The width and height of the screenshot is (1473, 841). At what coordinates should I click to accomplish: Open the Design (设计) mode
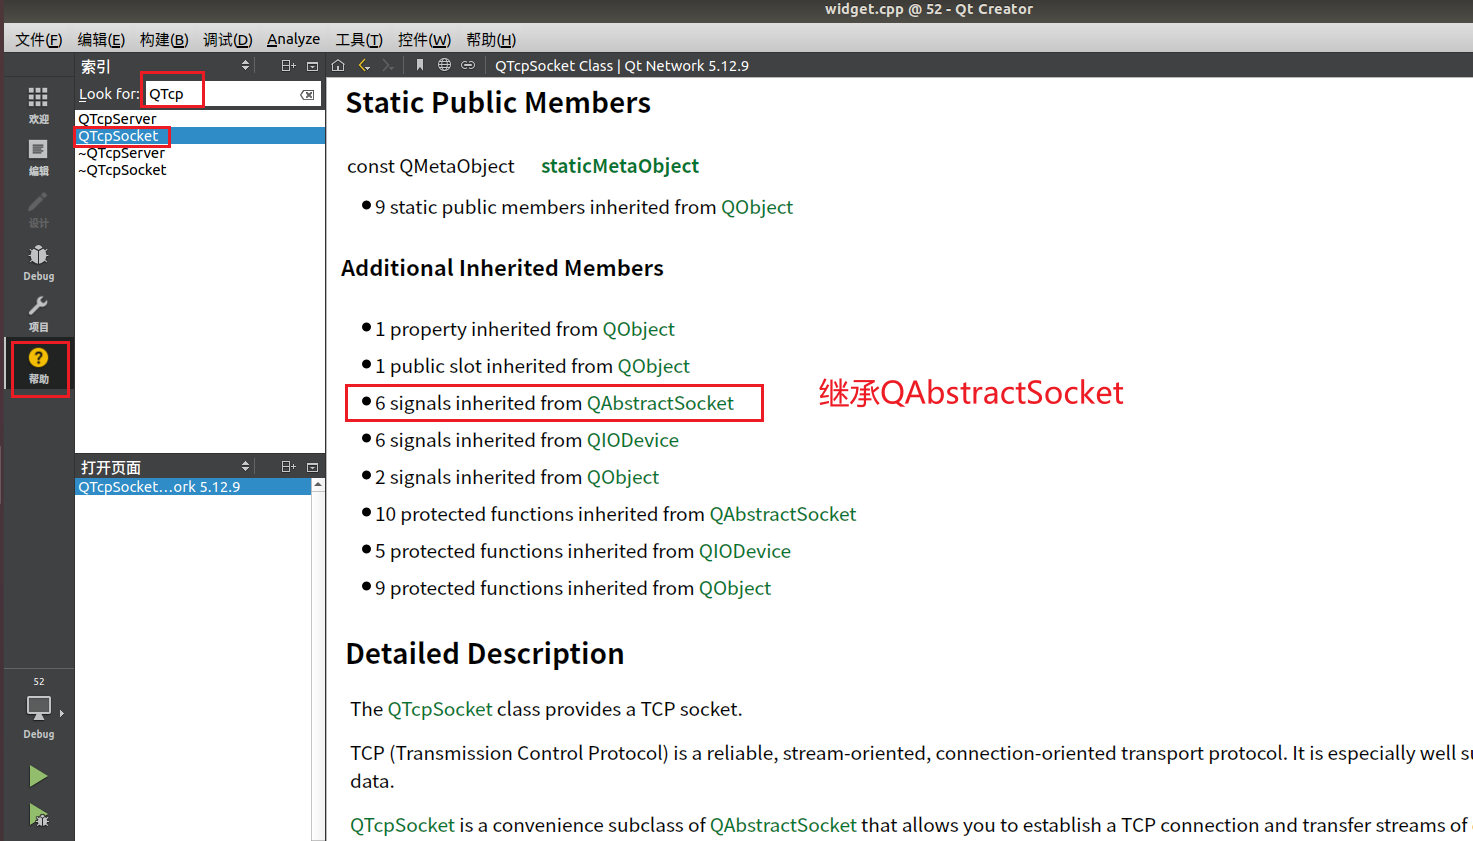(38, 209)
